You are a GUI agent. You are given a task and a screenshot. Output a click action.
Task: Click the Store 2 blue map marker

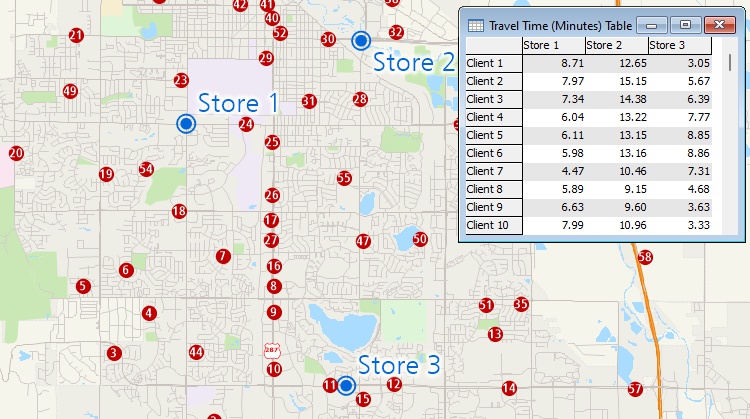(x=361, y=40)
